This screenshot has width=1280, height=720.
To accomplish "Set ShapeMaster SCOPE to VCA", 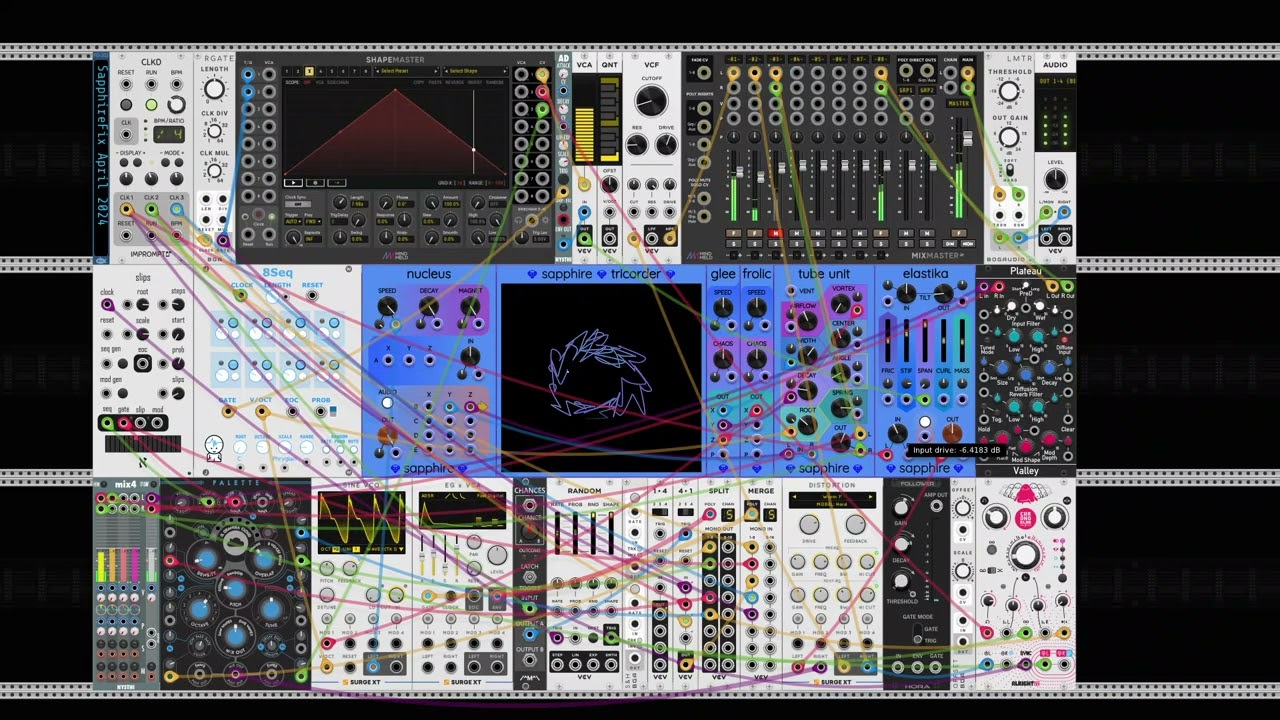I will [320, 82].
